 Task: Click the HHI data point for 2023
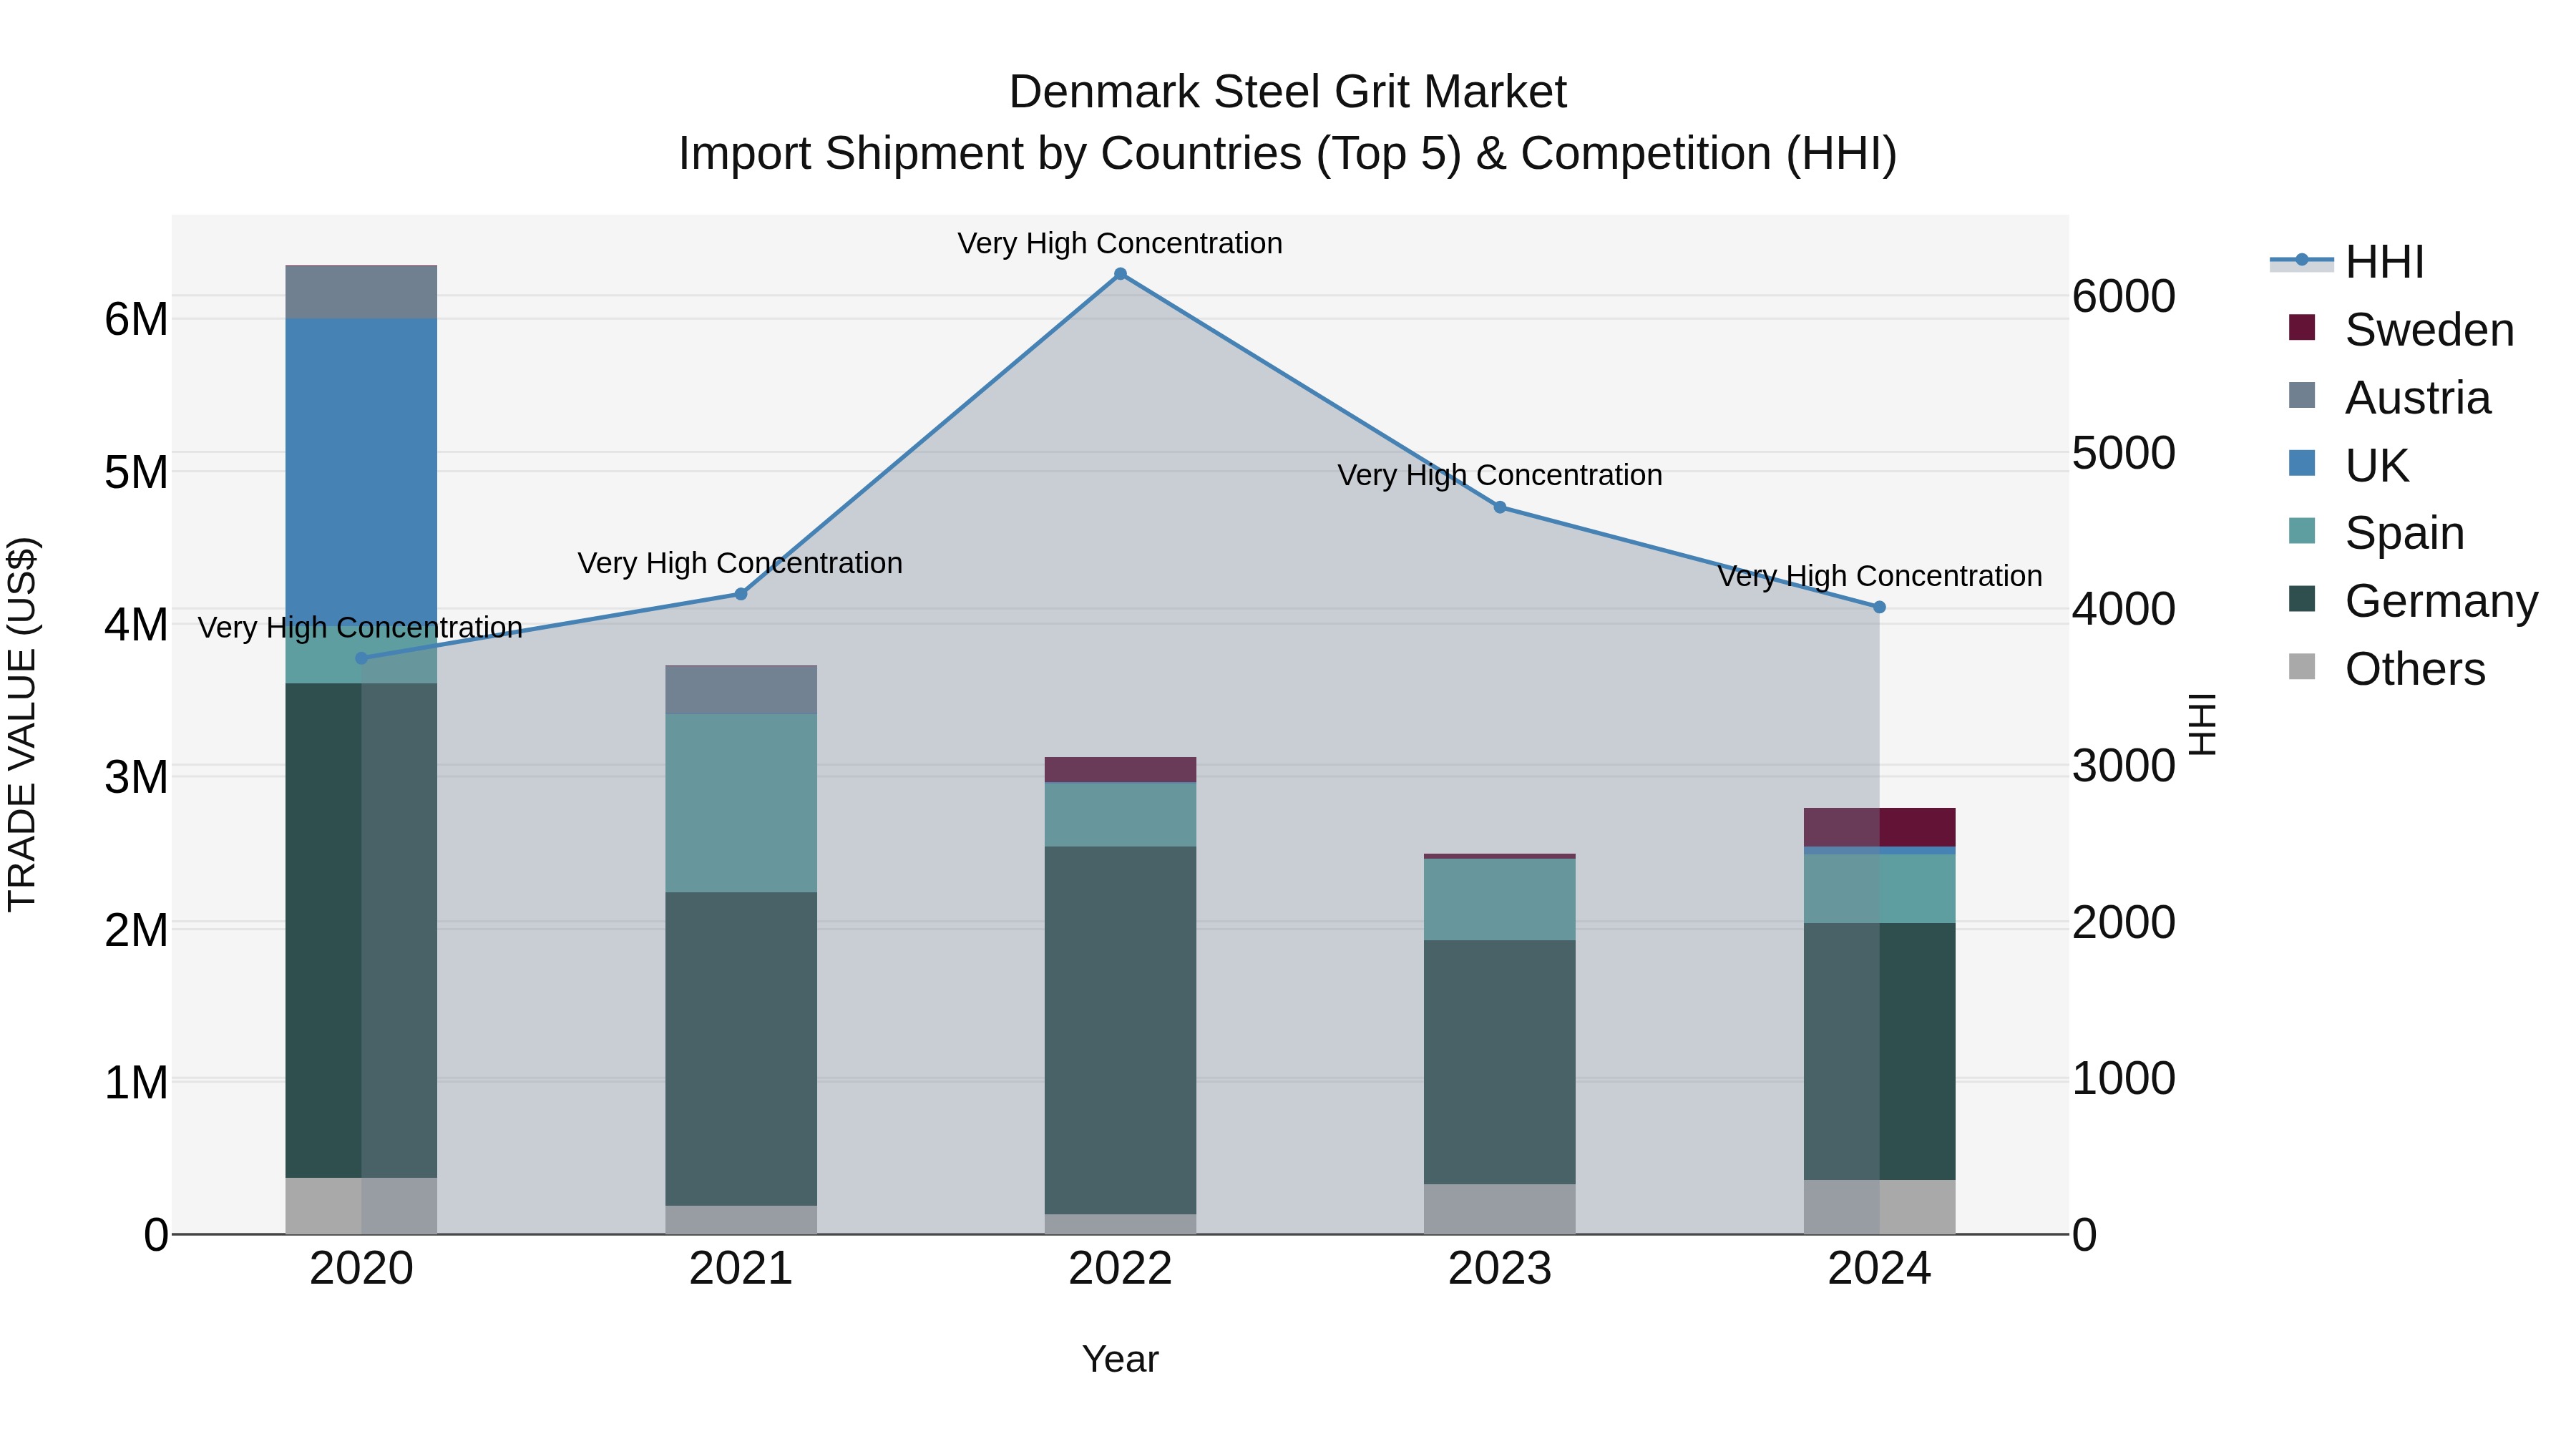(x=1500, y=507)
